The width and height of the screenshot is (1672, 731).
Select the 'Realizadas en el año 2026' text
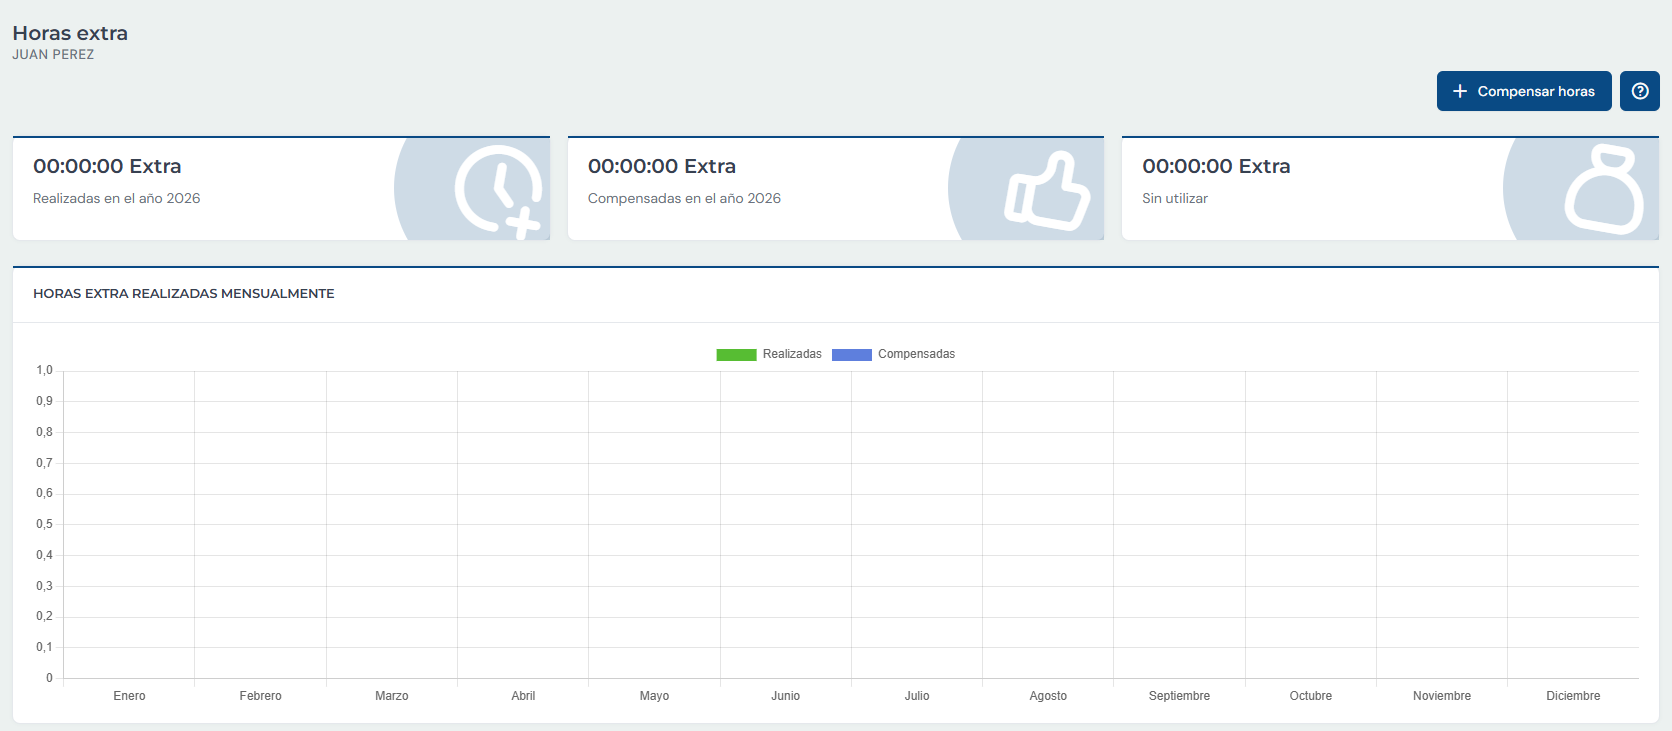(x=116, y=198)
